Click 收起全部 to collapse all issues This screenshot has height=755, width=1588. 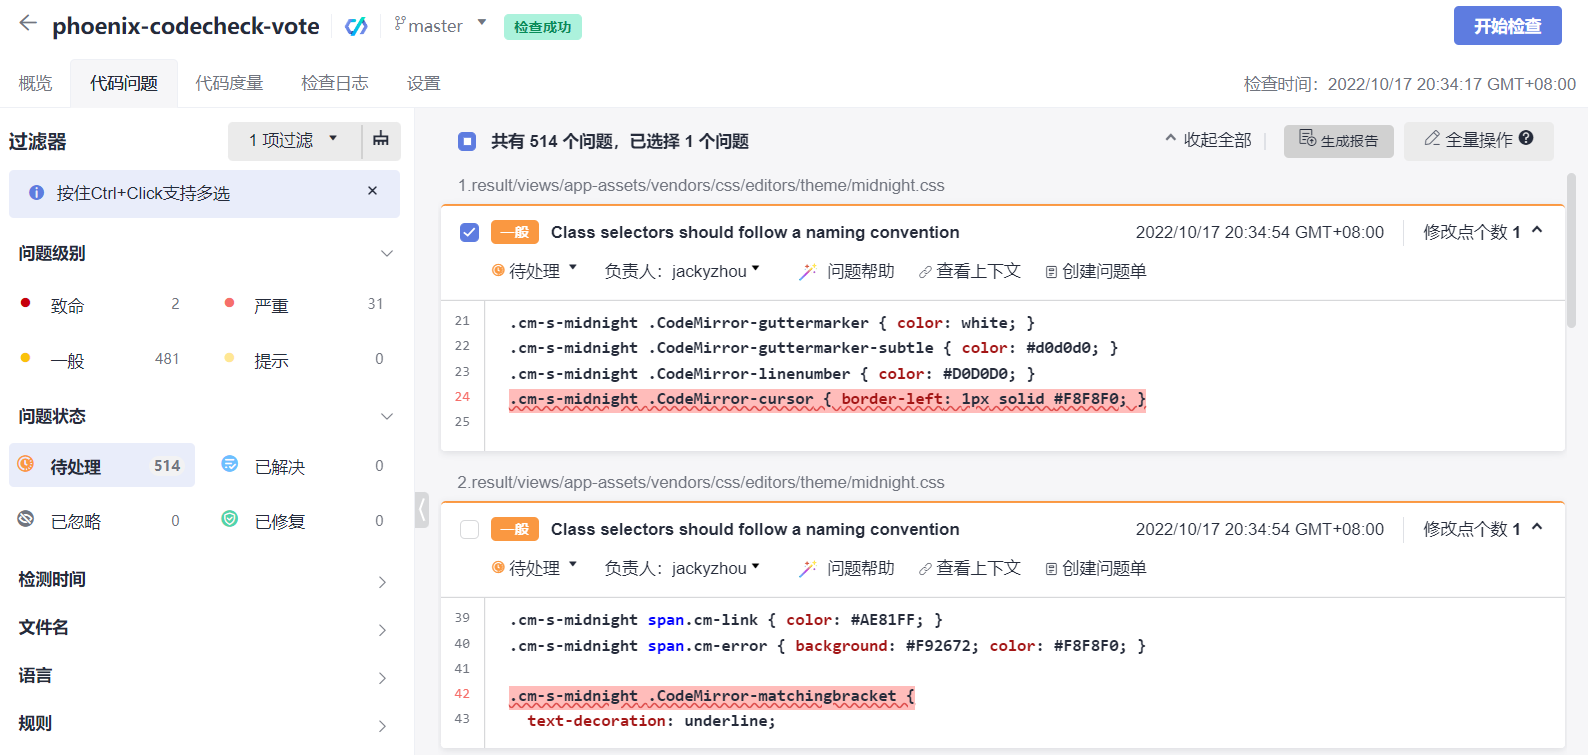point(1208,140)
